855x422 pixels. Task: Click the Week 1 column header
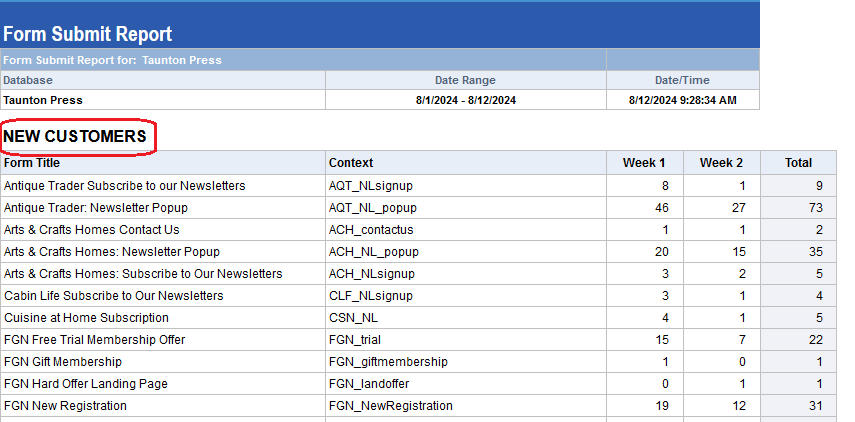[x=643, y=162]
